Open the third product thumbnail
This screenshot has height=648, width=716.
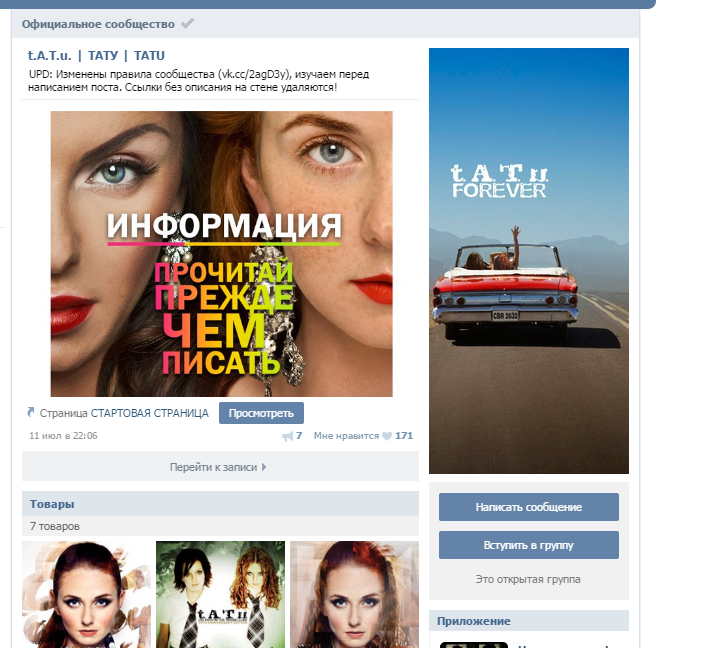coord(354,595)
